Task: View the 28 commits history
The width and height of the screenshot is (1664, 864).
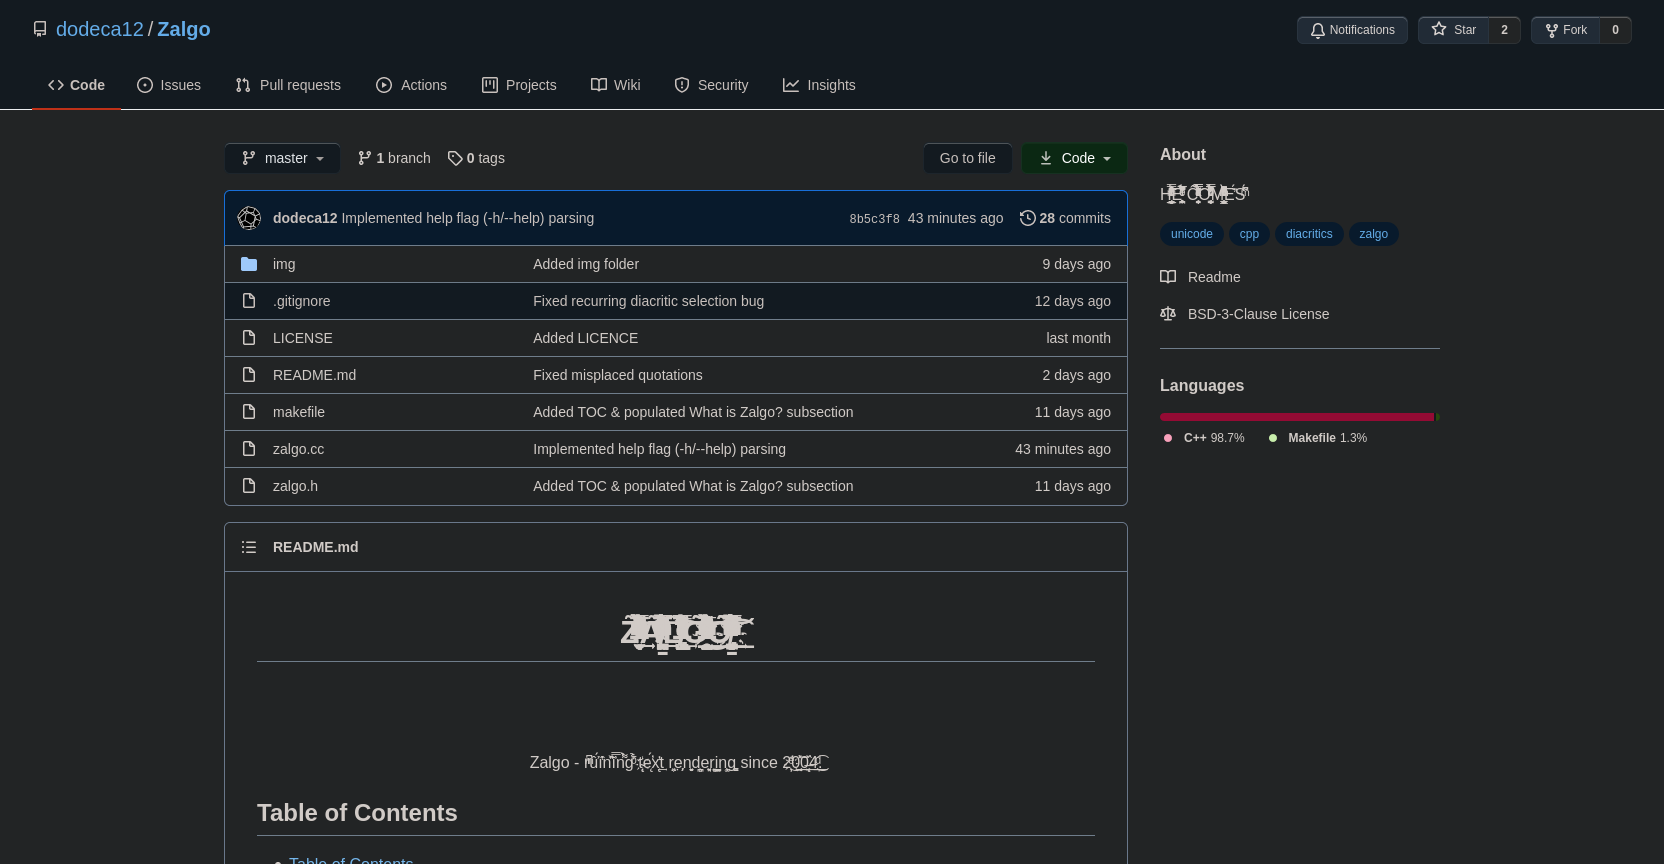Action: [1065, 218]
